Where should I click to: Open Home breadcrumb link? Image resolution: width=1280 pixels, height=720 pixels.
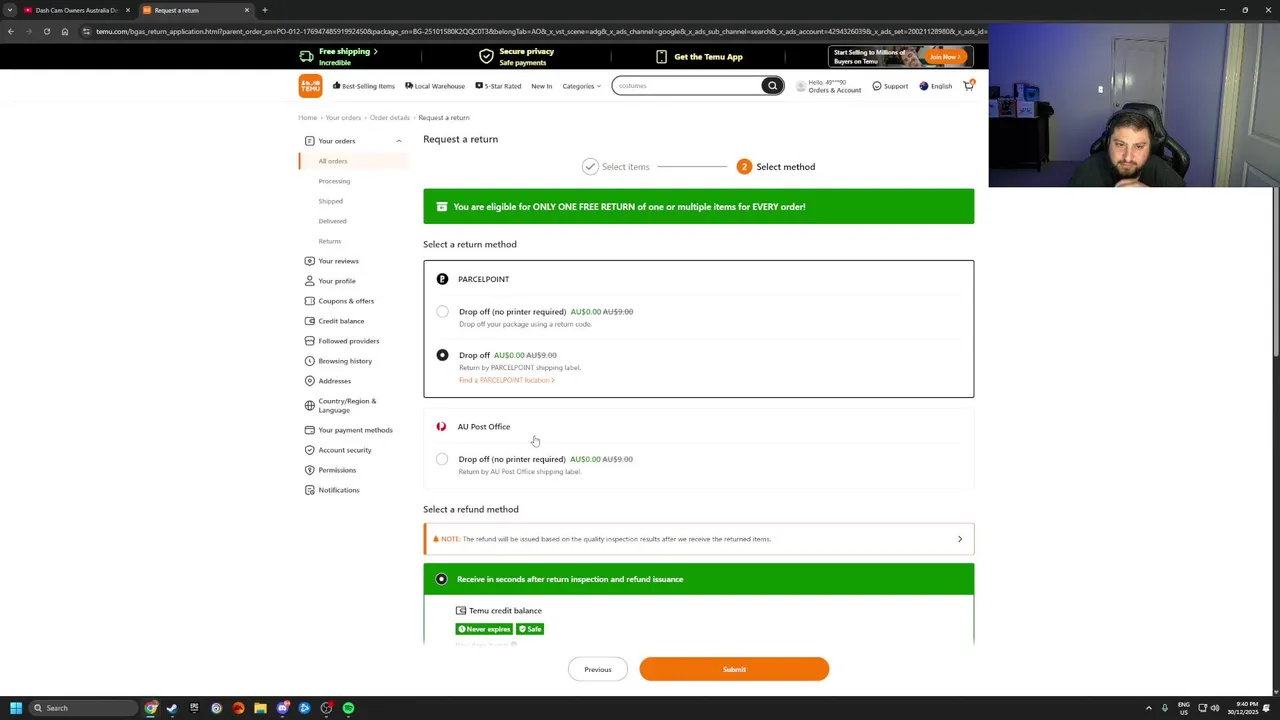coord(307,118)
